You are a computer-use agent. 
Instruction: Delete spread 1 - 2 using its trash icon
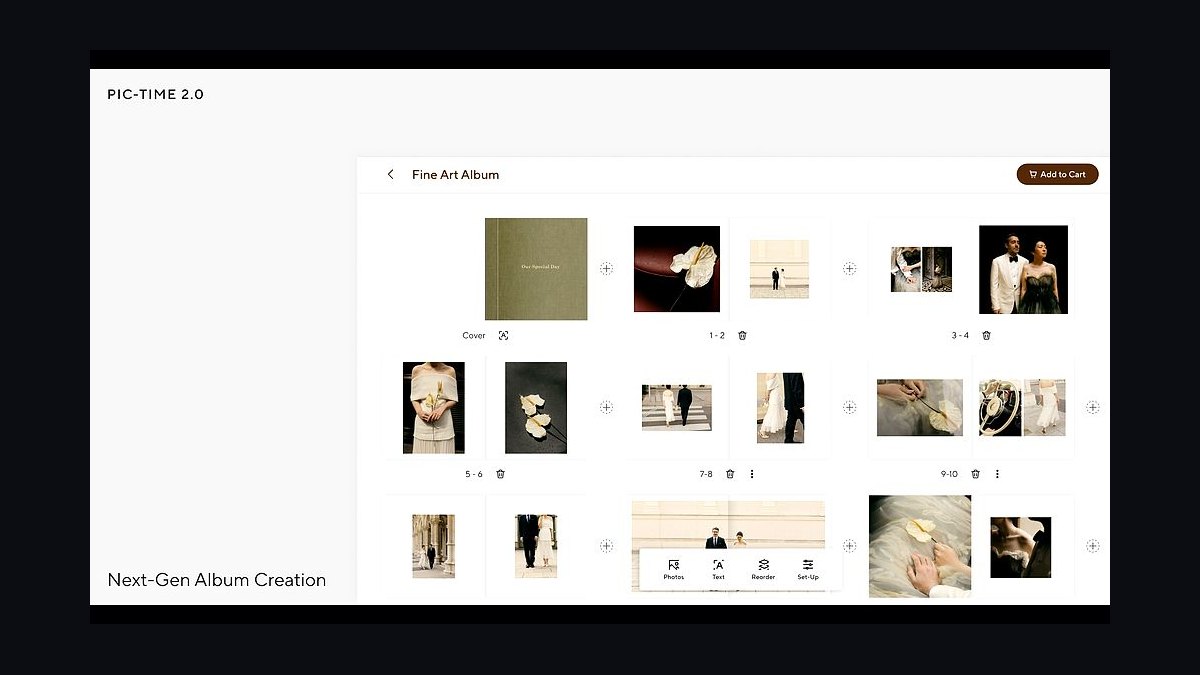point(742,335)
